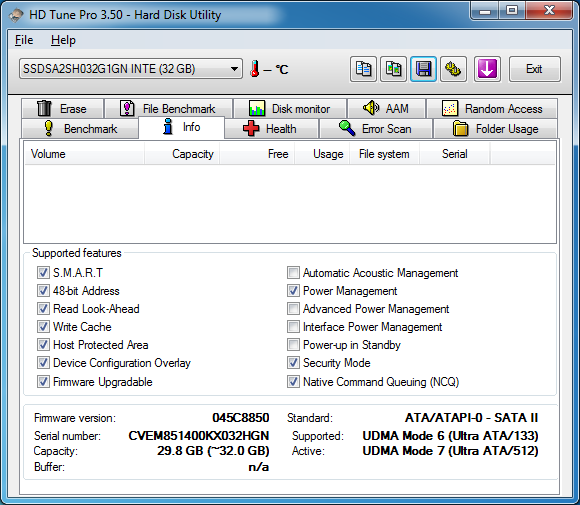Minimize the HD Tune Pro window
The width and height of the screenshot is (580, 505).
coord(485,11)
